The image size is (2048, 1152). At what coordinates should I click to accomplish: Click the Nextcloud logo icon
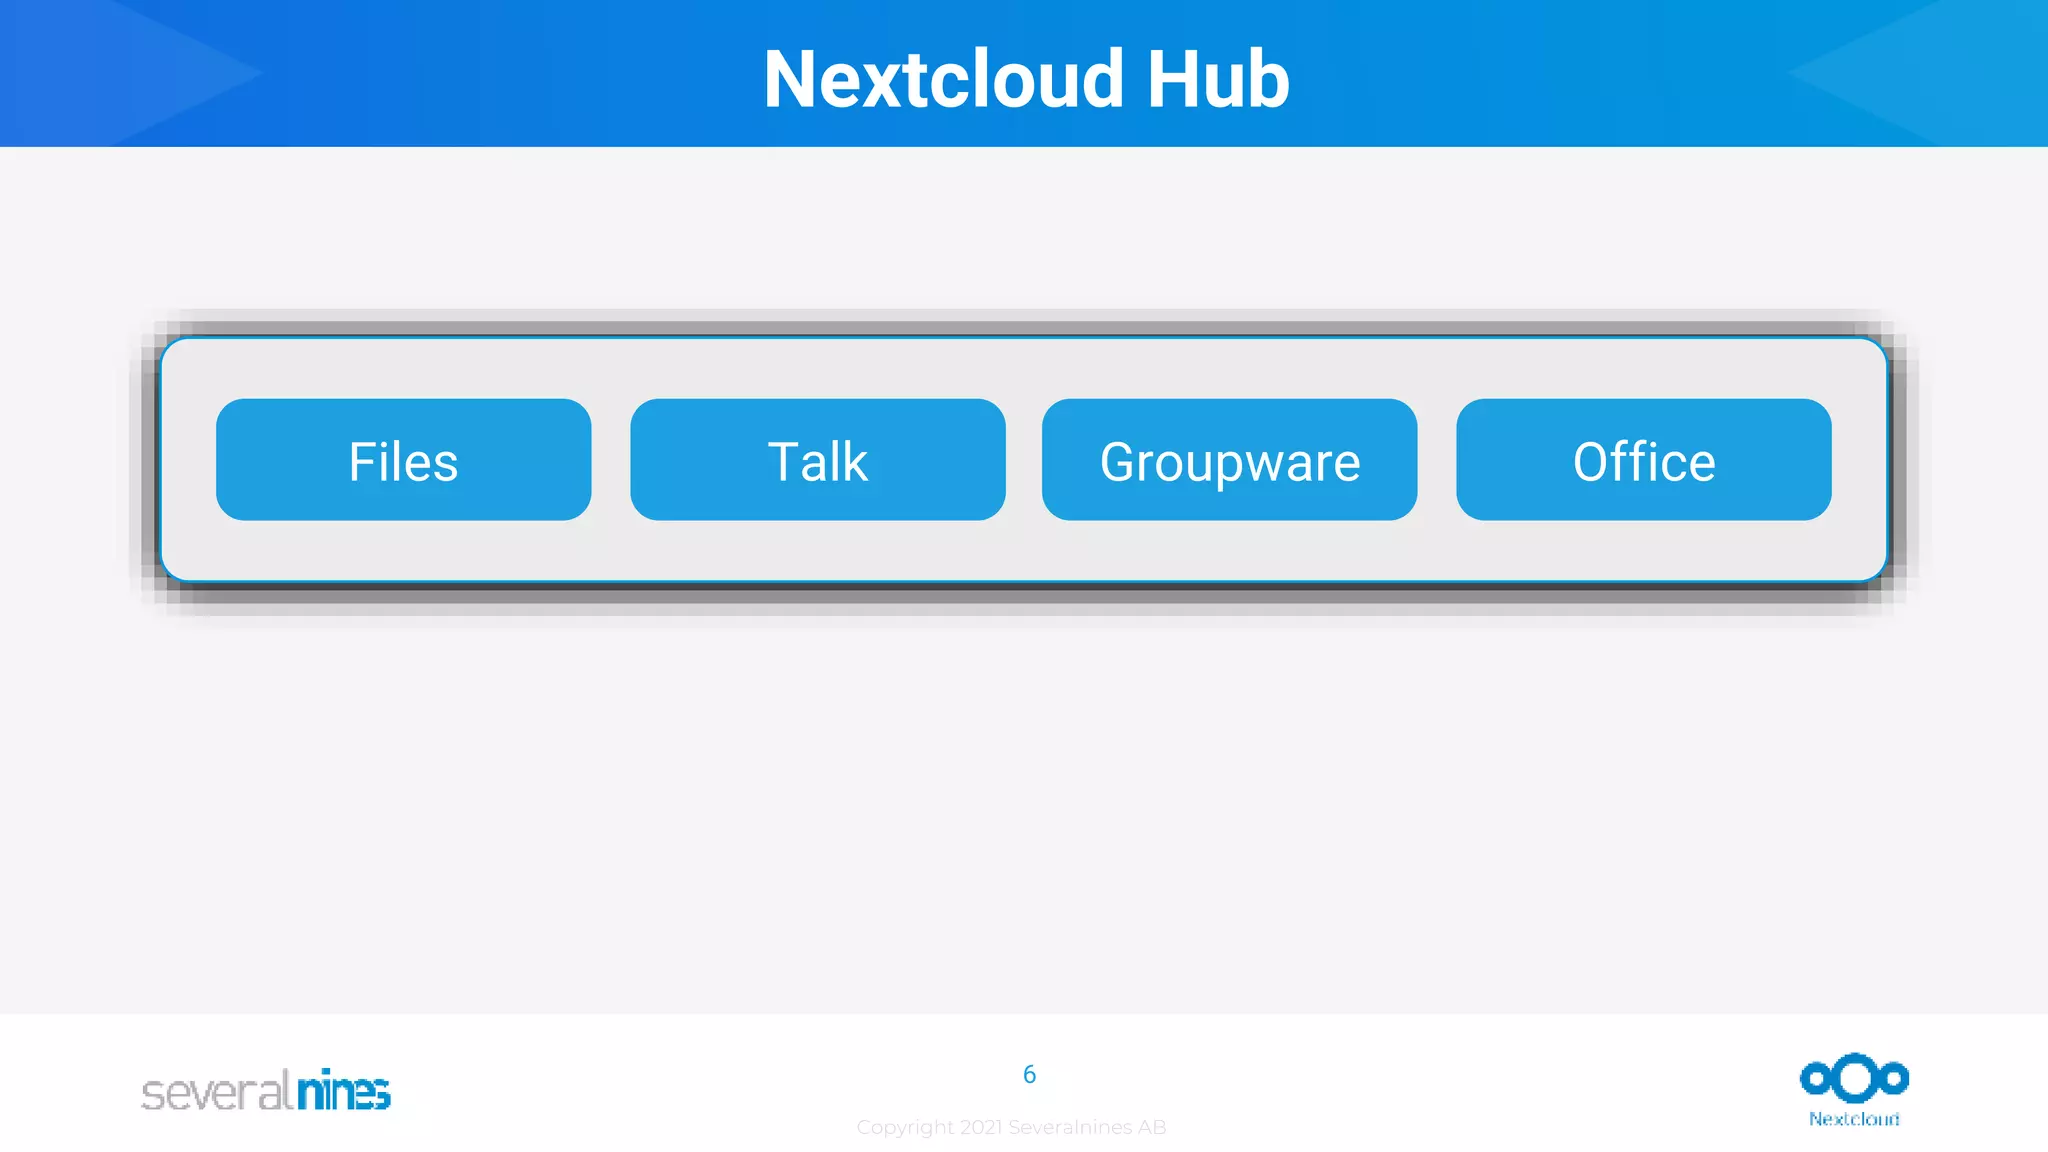tap(1854, 1089)
